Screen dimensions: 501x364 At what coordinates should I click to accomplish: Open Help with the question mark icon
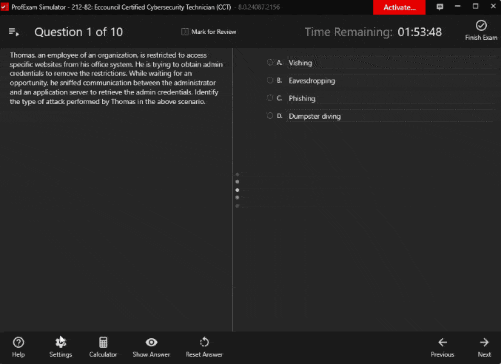(18, 342)
